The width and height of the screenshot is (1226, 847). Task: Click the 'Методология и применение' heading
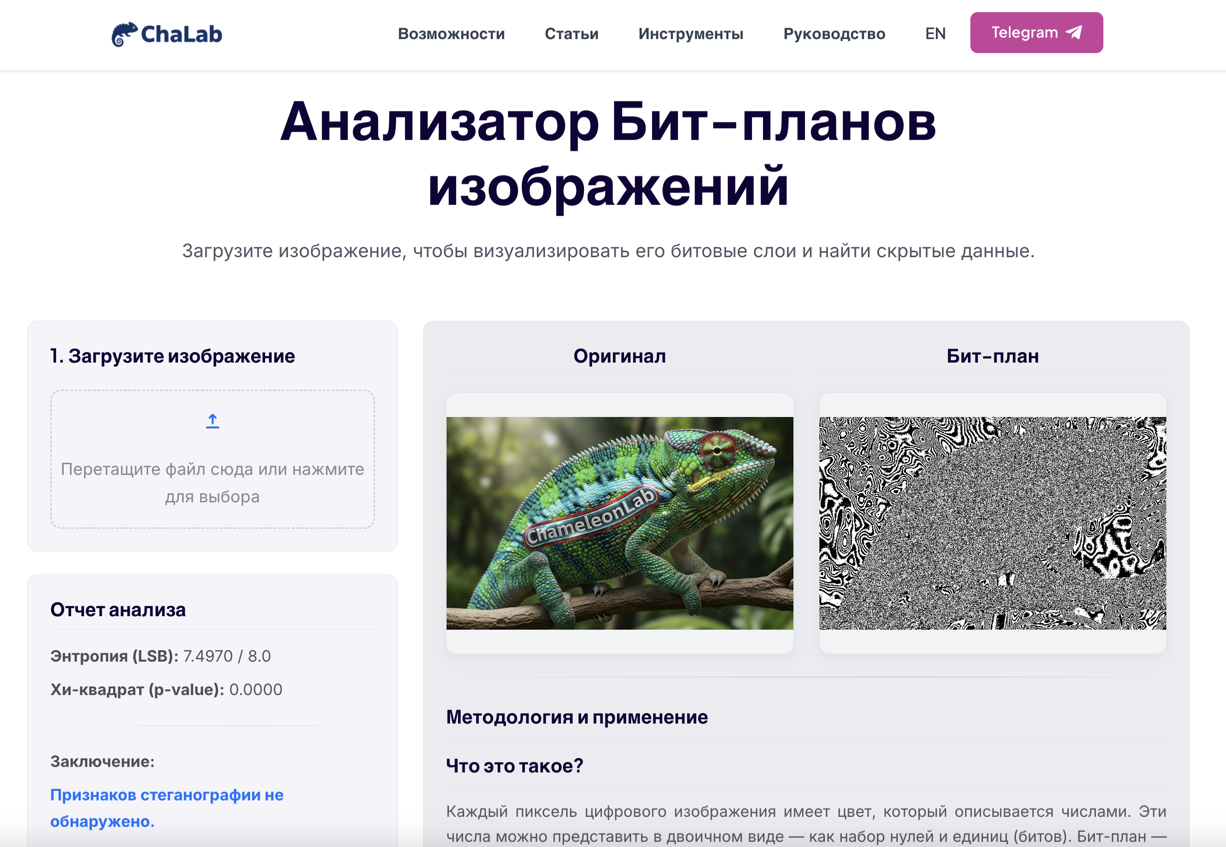(x=576, y=717)
